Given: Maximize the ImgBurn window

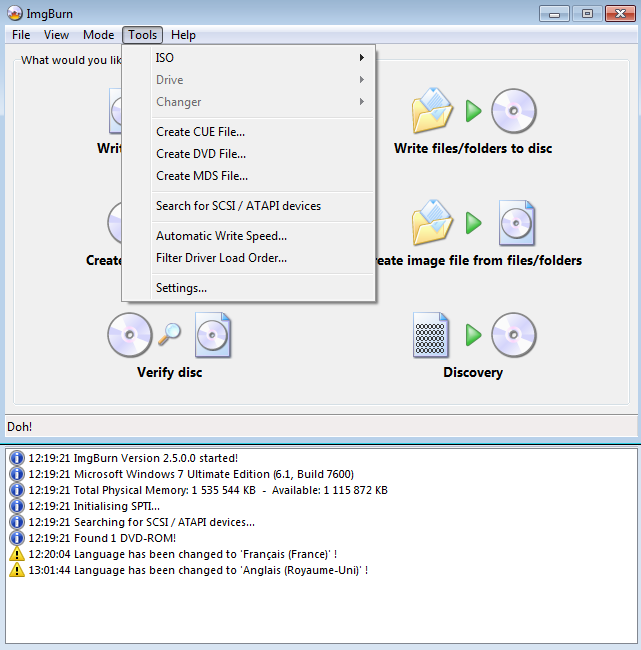Looking at the screenshot, I should 587,14.
